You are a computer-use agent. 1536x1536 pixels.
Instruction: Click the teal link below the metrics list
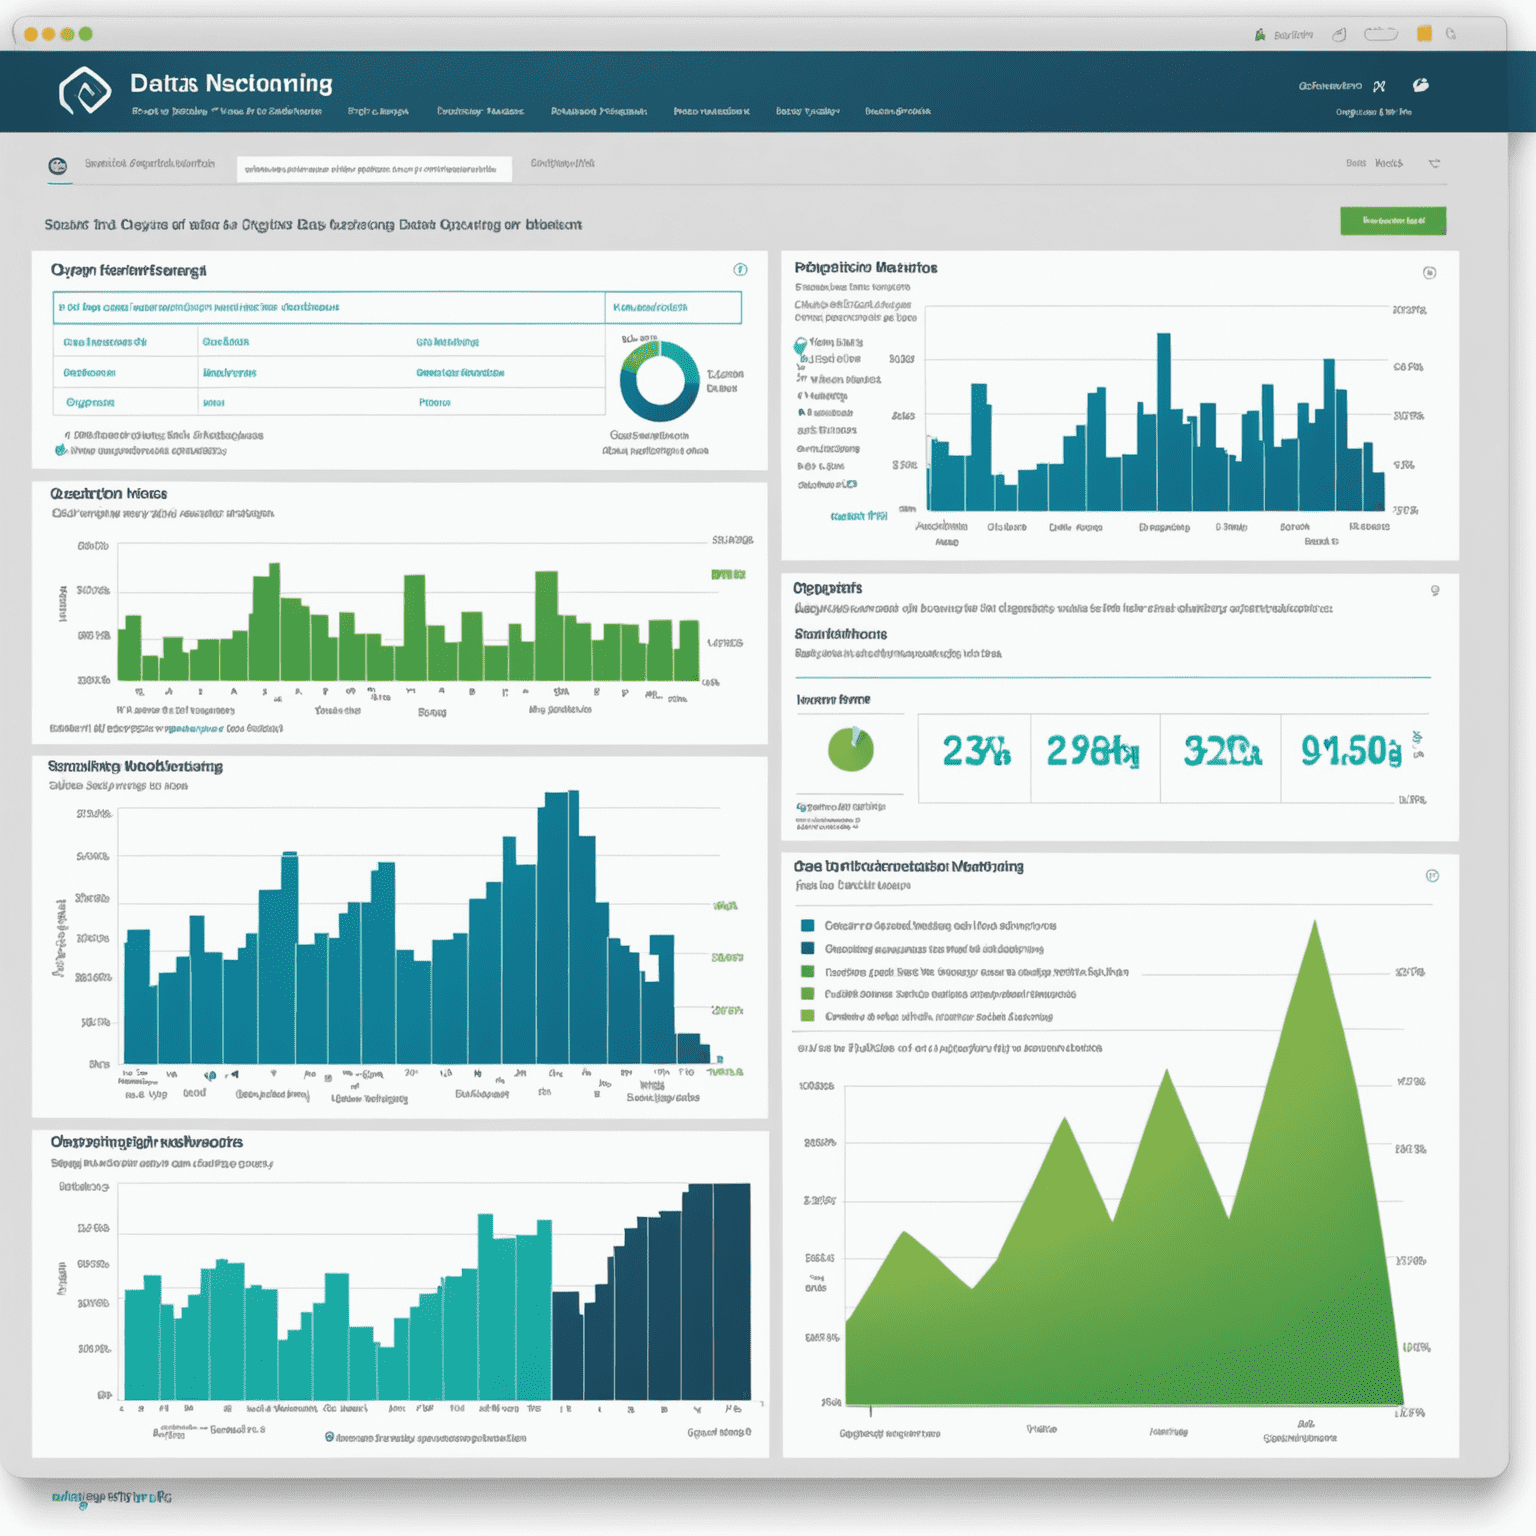click(859, 516)
